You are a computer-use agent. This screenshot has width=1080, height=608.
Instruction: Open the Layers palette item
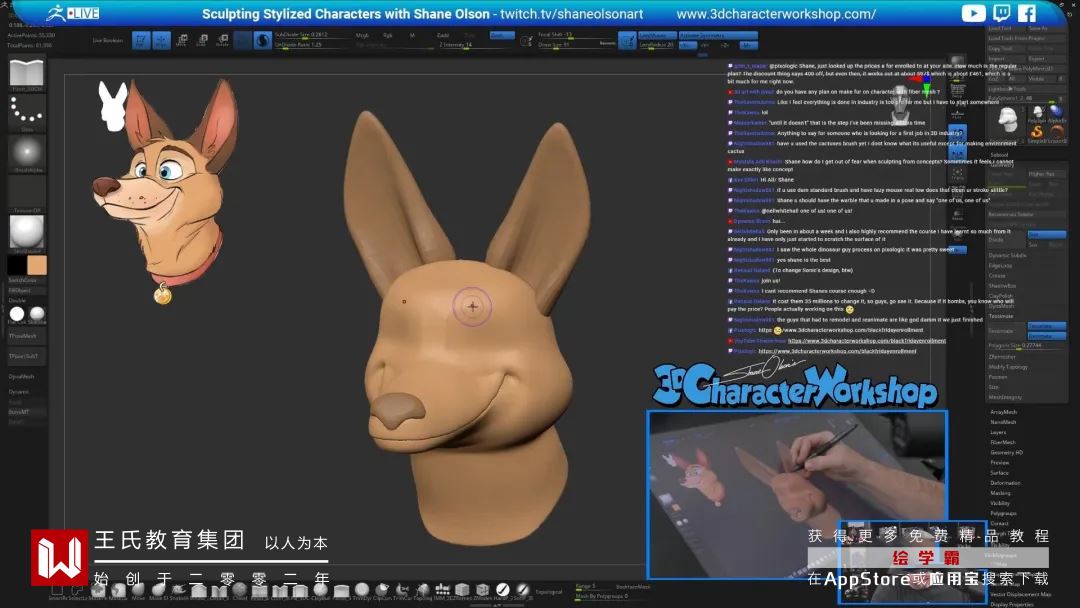(998, 432)
